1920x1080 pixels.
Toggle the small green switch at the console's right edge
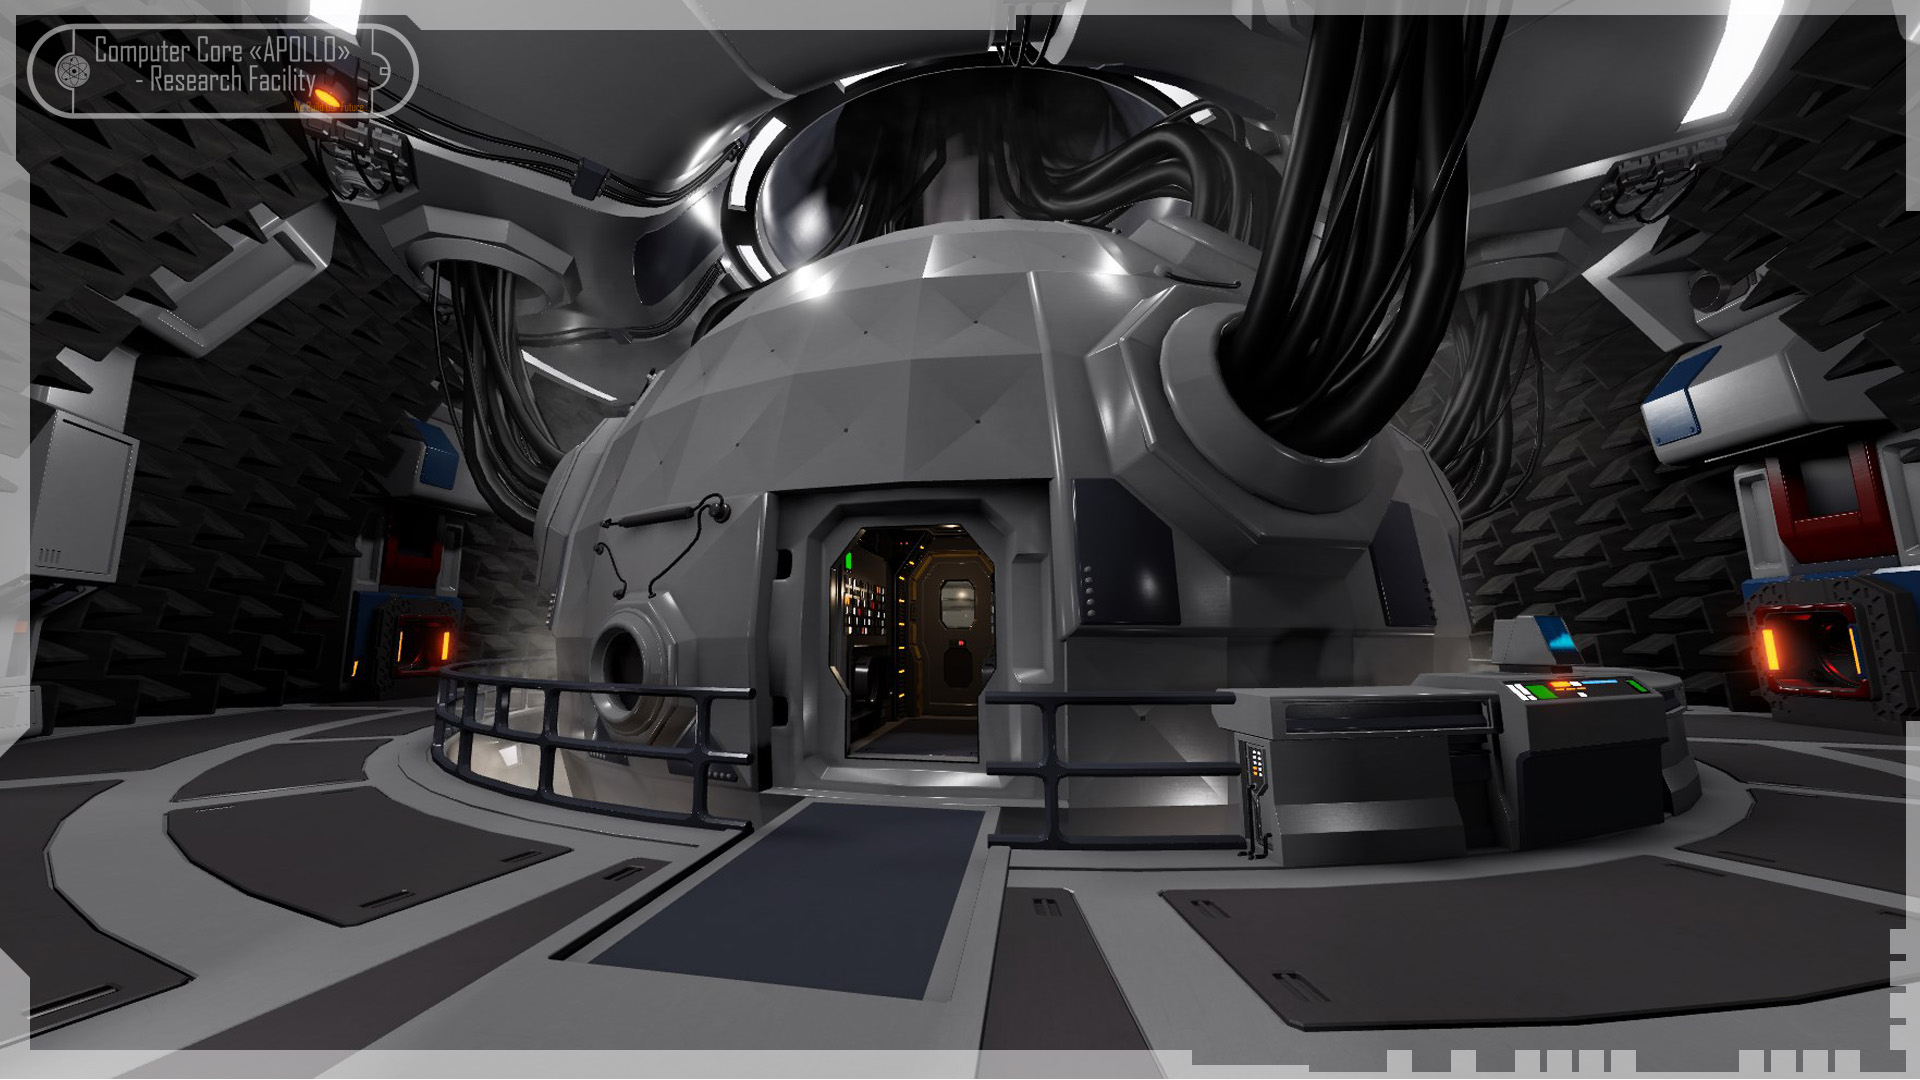1636,685
